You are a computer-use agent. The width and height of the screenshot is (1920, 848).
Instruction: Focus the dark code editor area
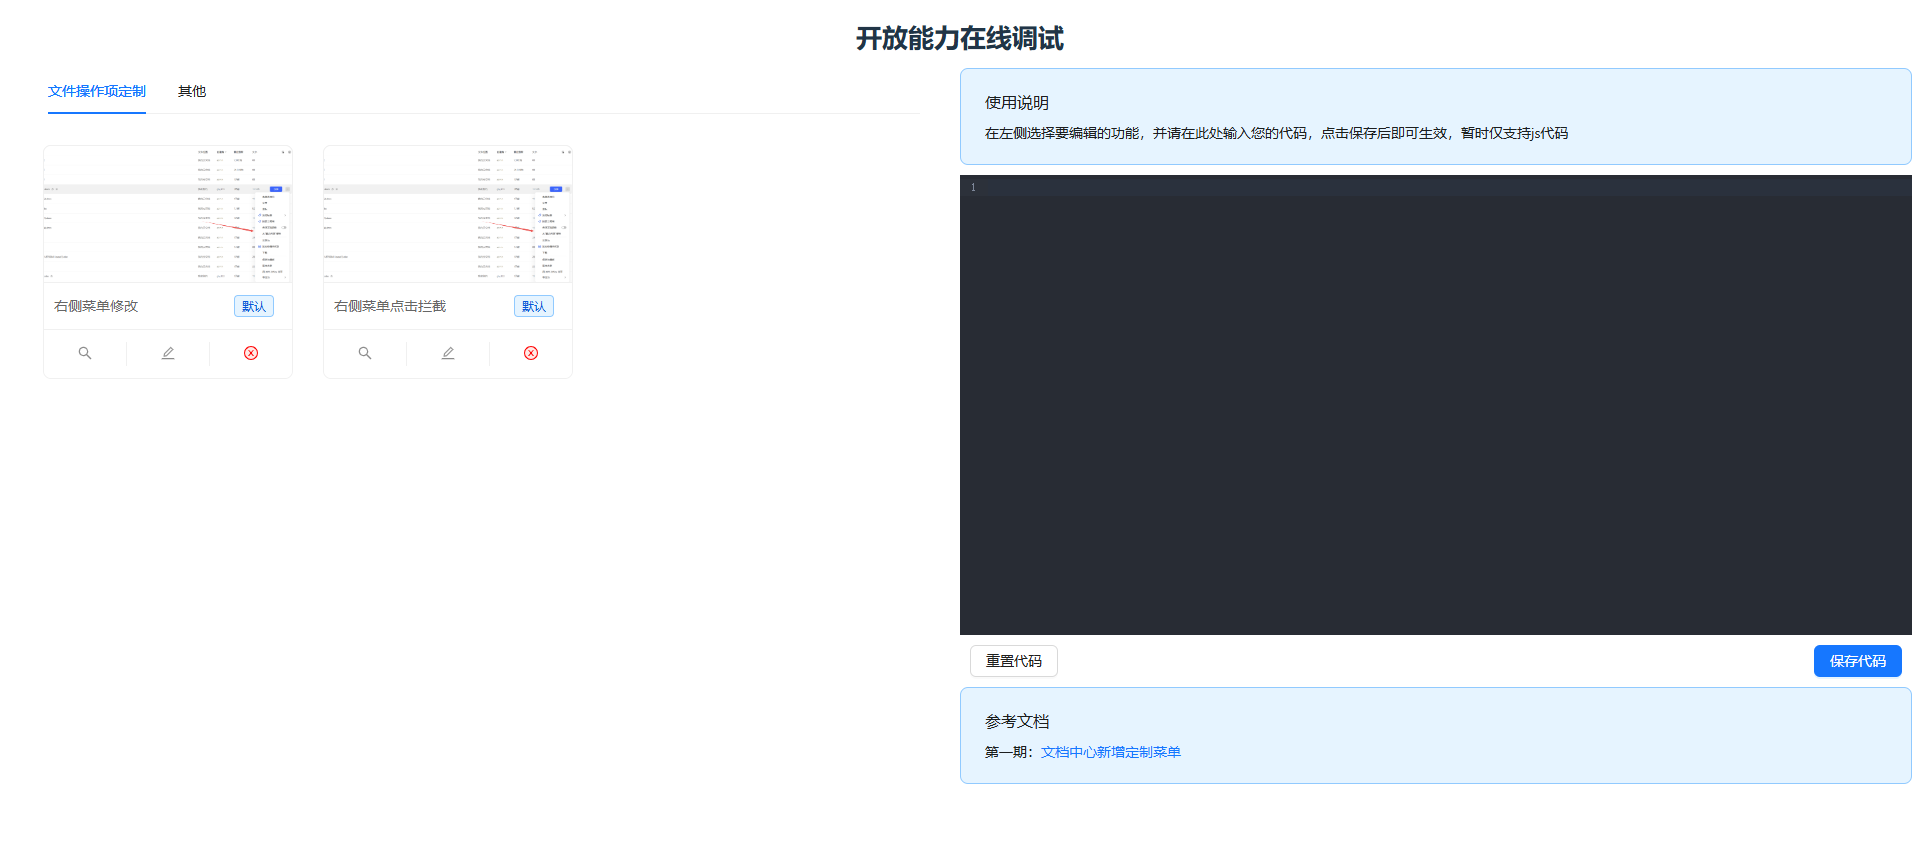click(x=1435, y=405)
